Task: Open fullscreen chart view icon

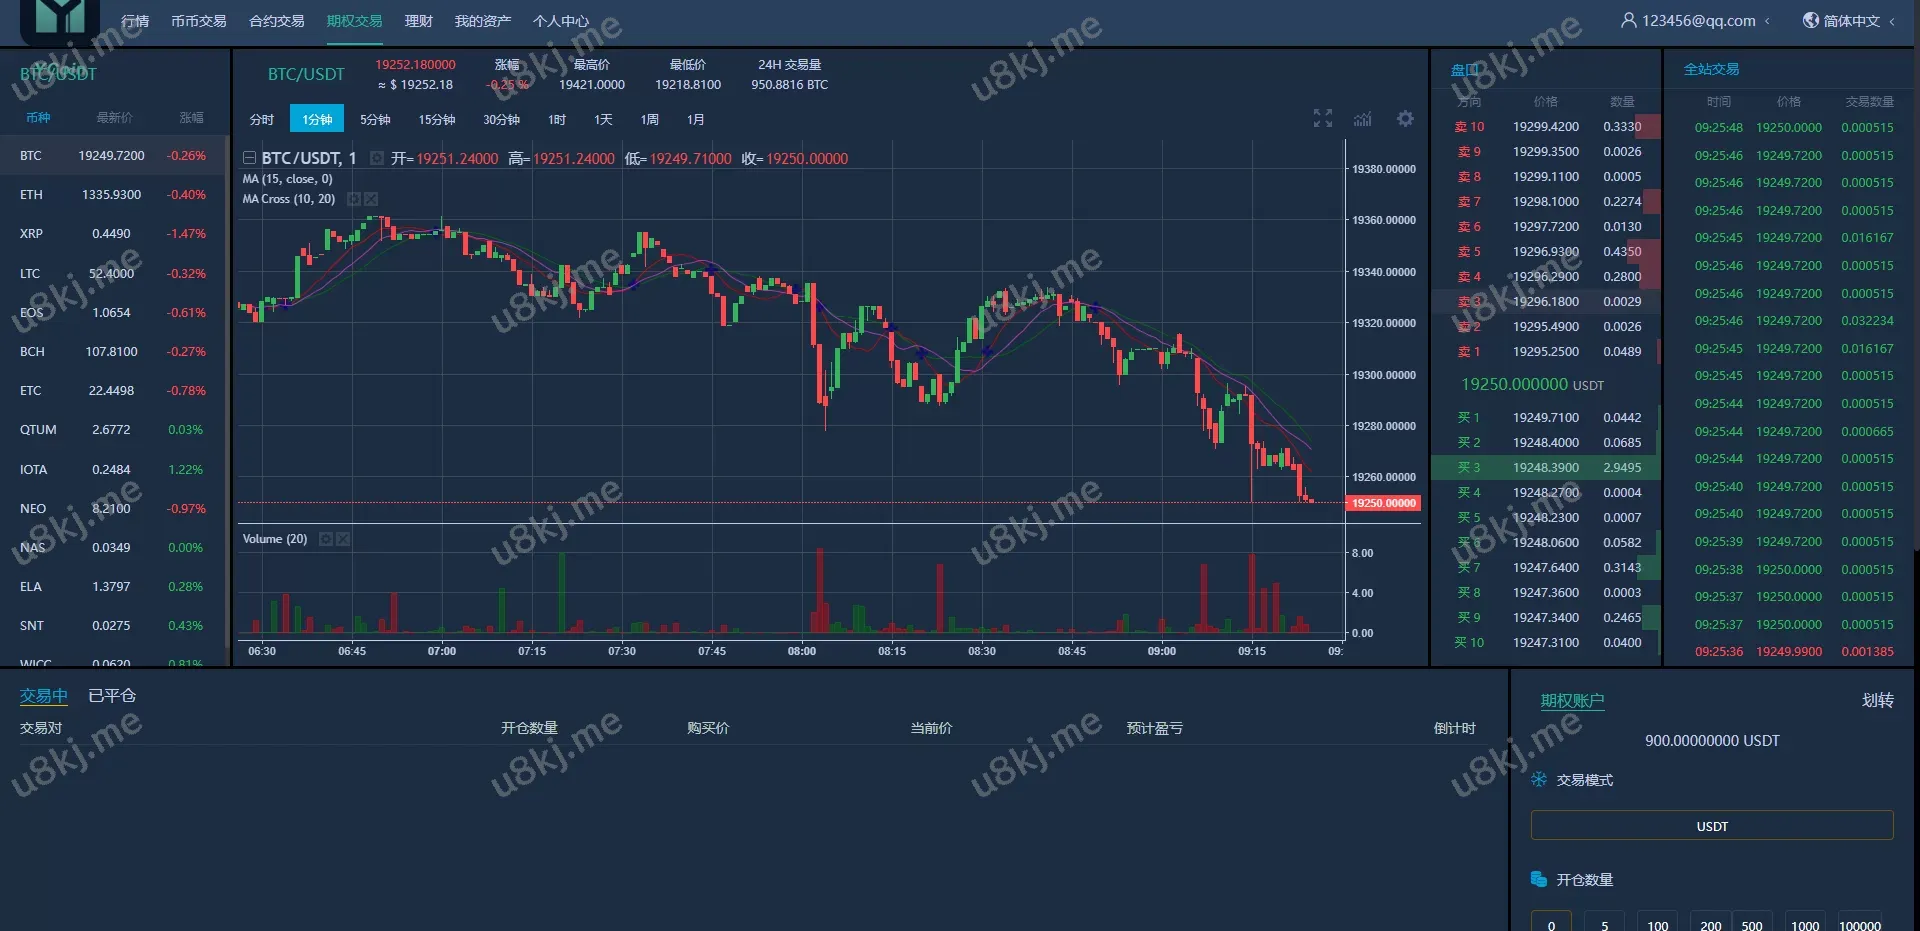Action: [x=1322, y=119]
